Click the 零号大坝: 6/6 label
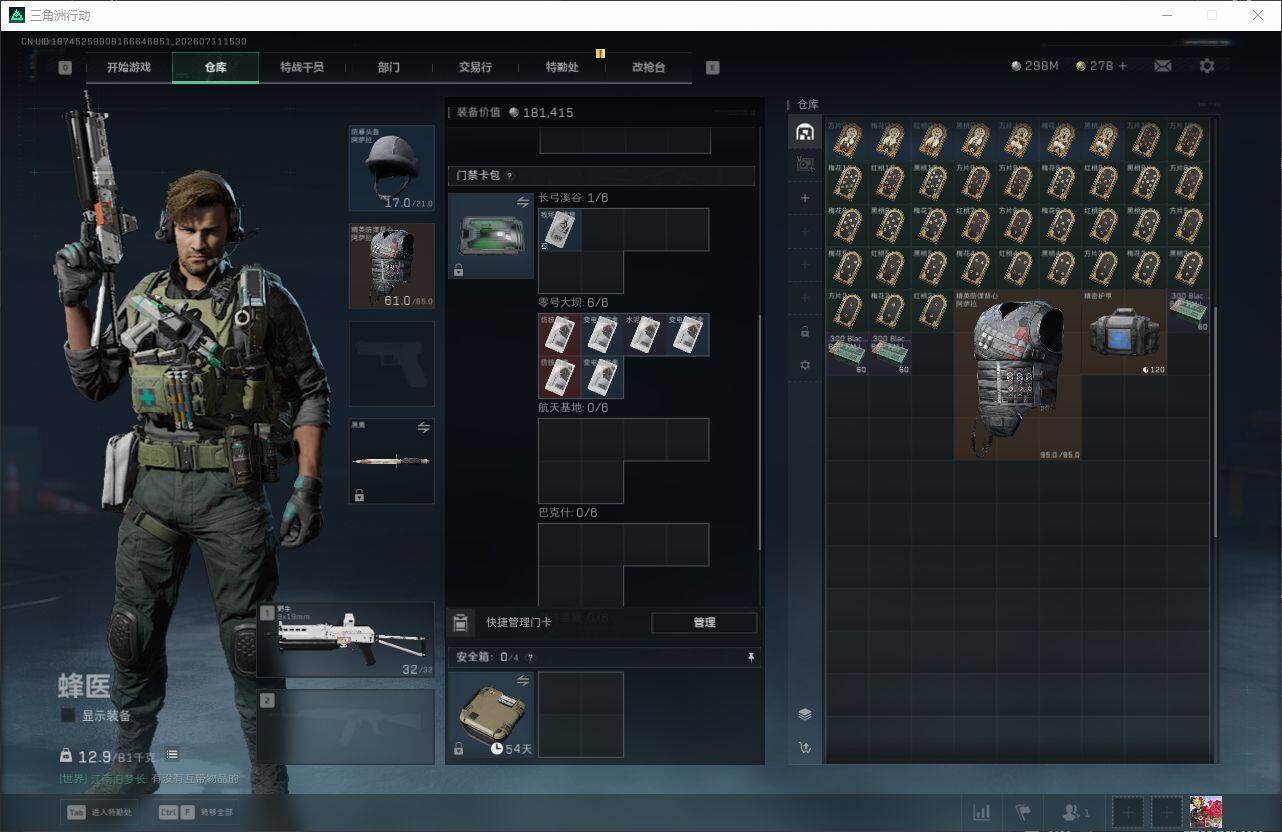Screen dimensions: 1282x832 pos(573,302)
